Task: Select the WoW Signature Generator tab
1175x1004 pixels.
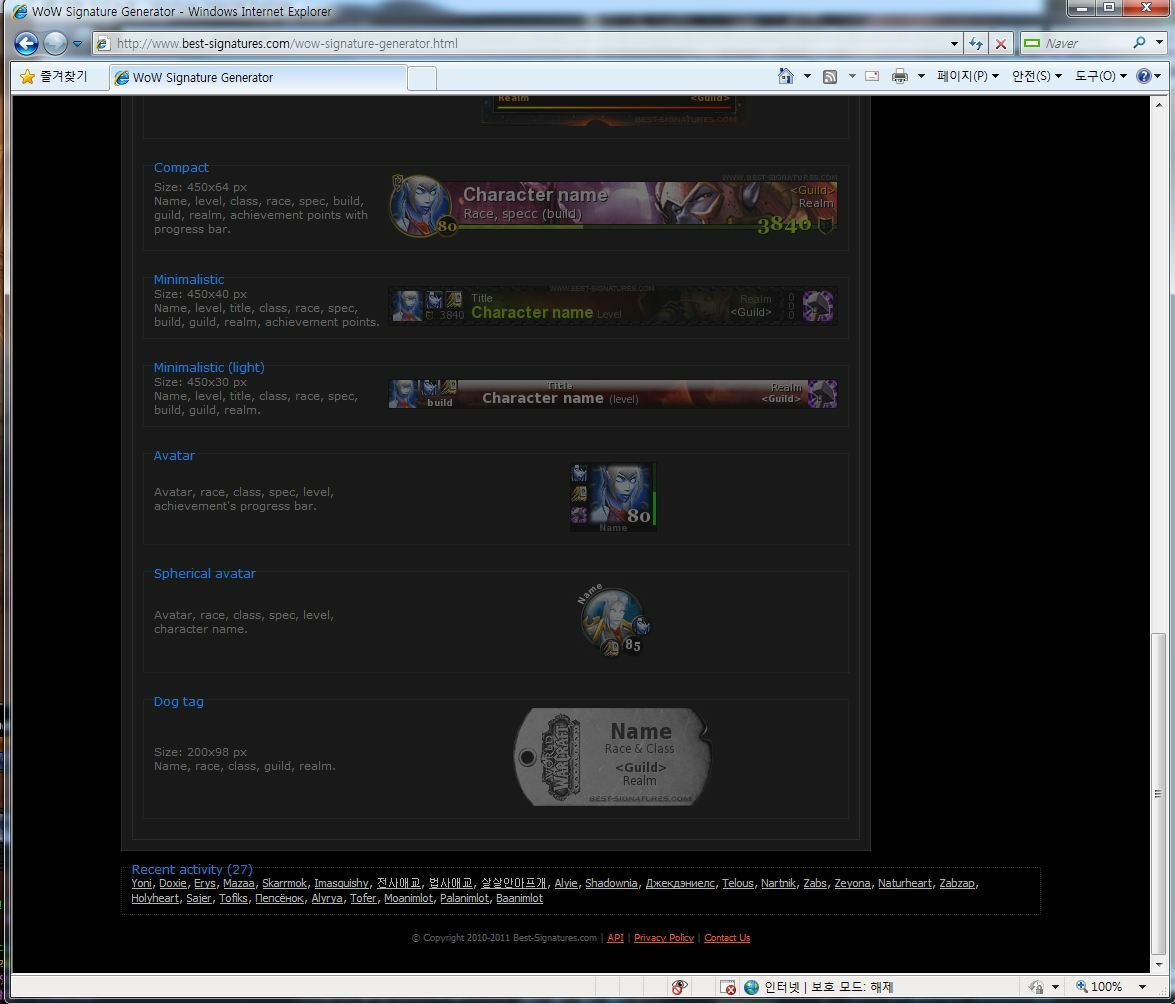Action: pyautogui.click(x=260, y=78)
